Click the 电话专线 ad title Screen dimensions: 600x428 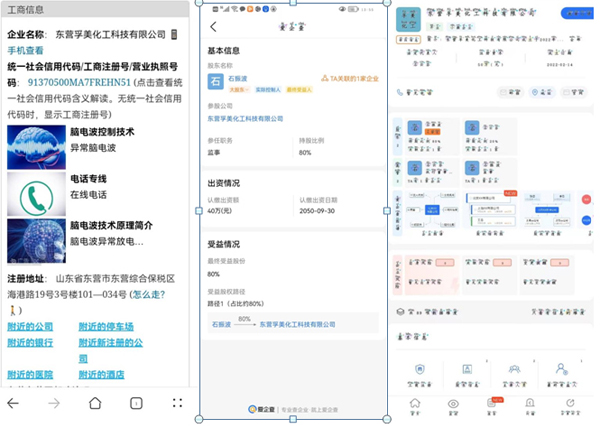(x=88, y=179)
